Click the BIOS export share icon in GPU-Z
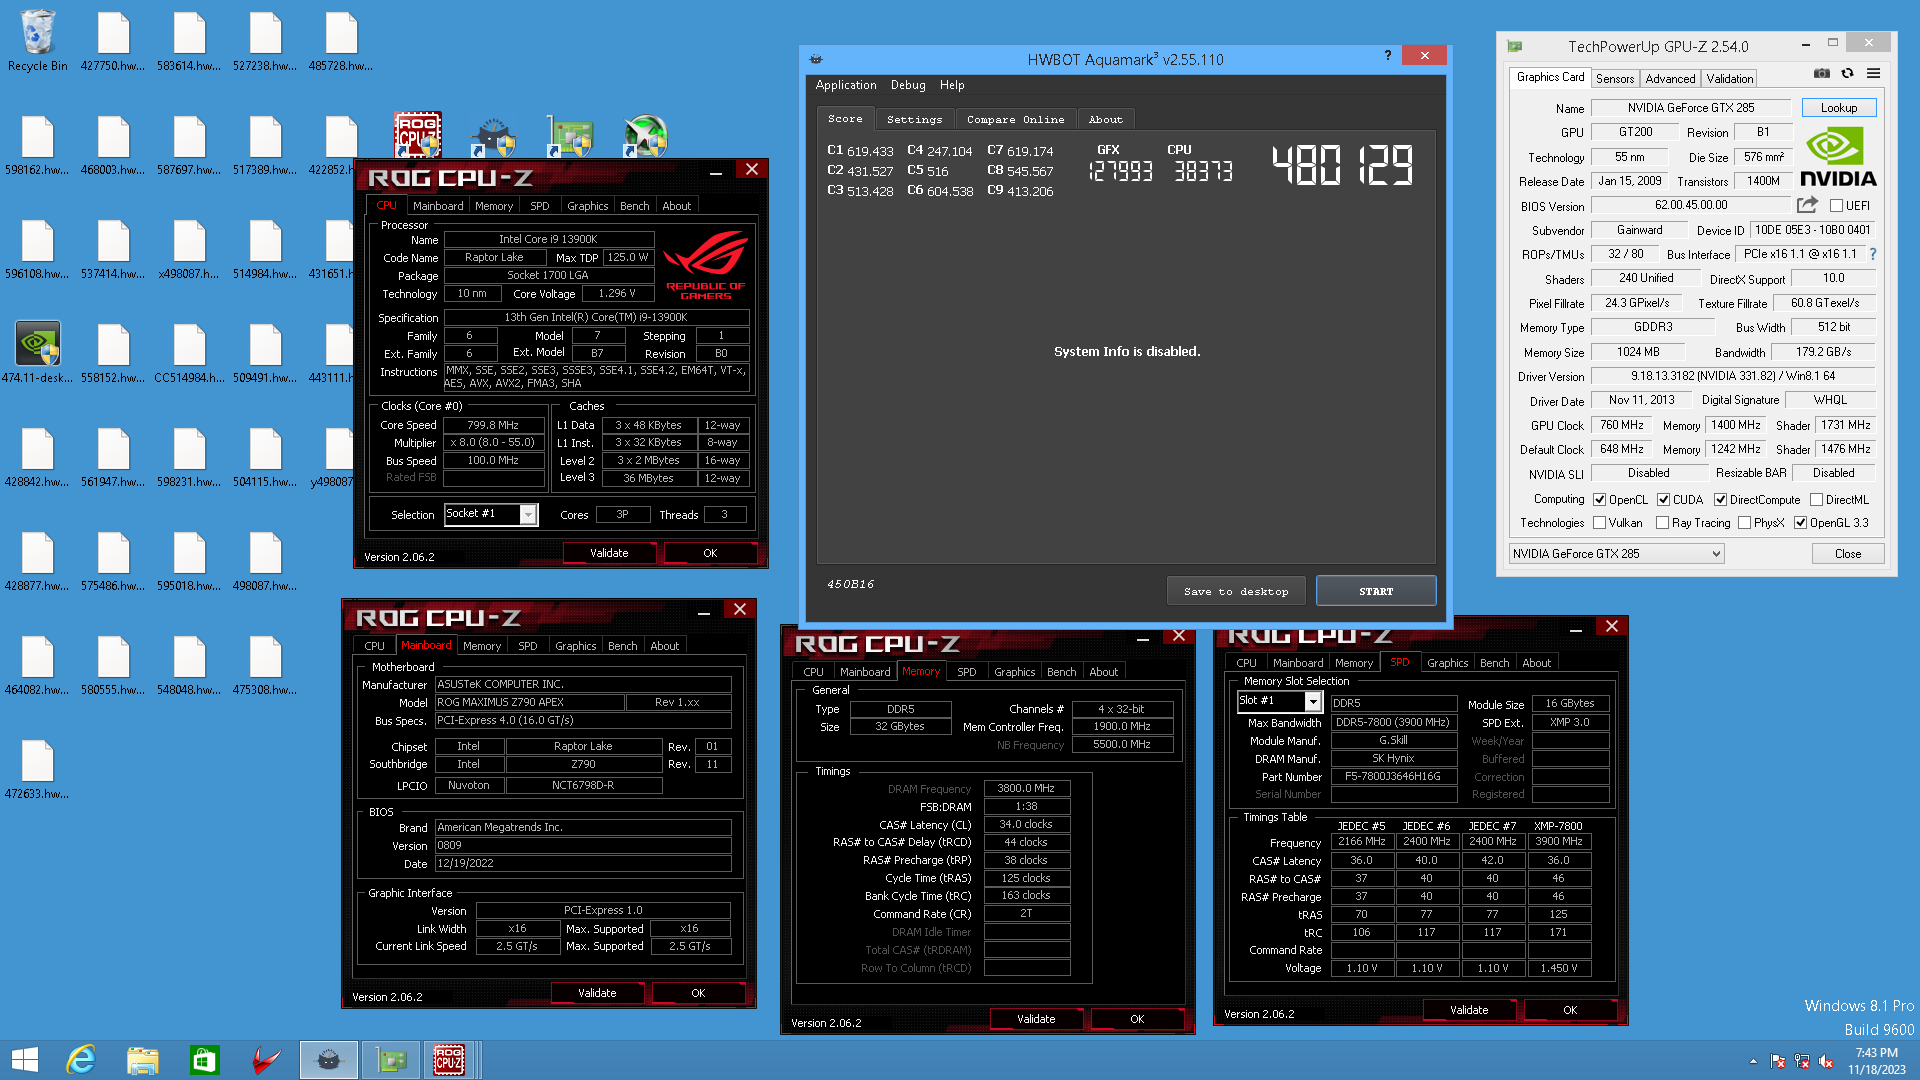1920x1080 pixels. [x=1807, y=205]
